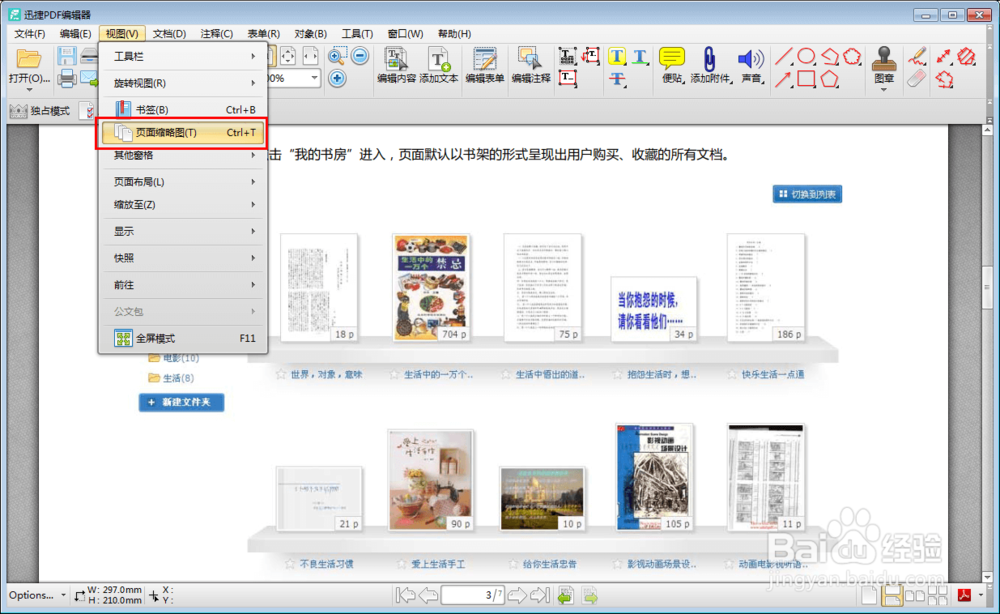Select the Distance measurement arrow tool
Viewport: 1000px width, 614px height.
point(944,57)
